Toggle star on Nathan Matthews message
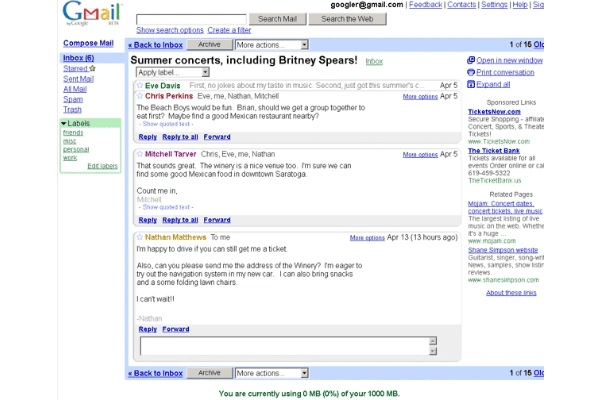Screen dimensions: 600x400 [140, 237]
